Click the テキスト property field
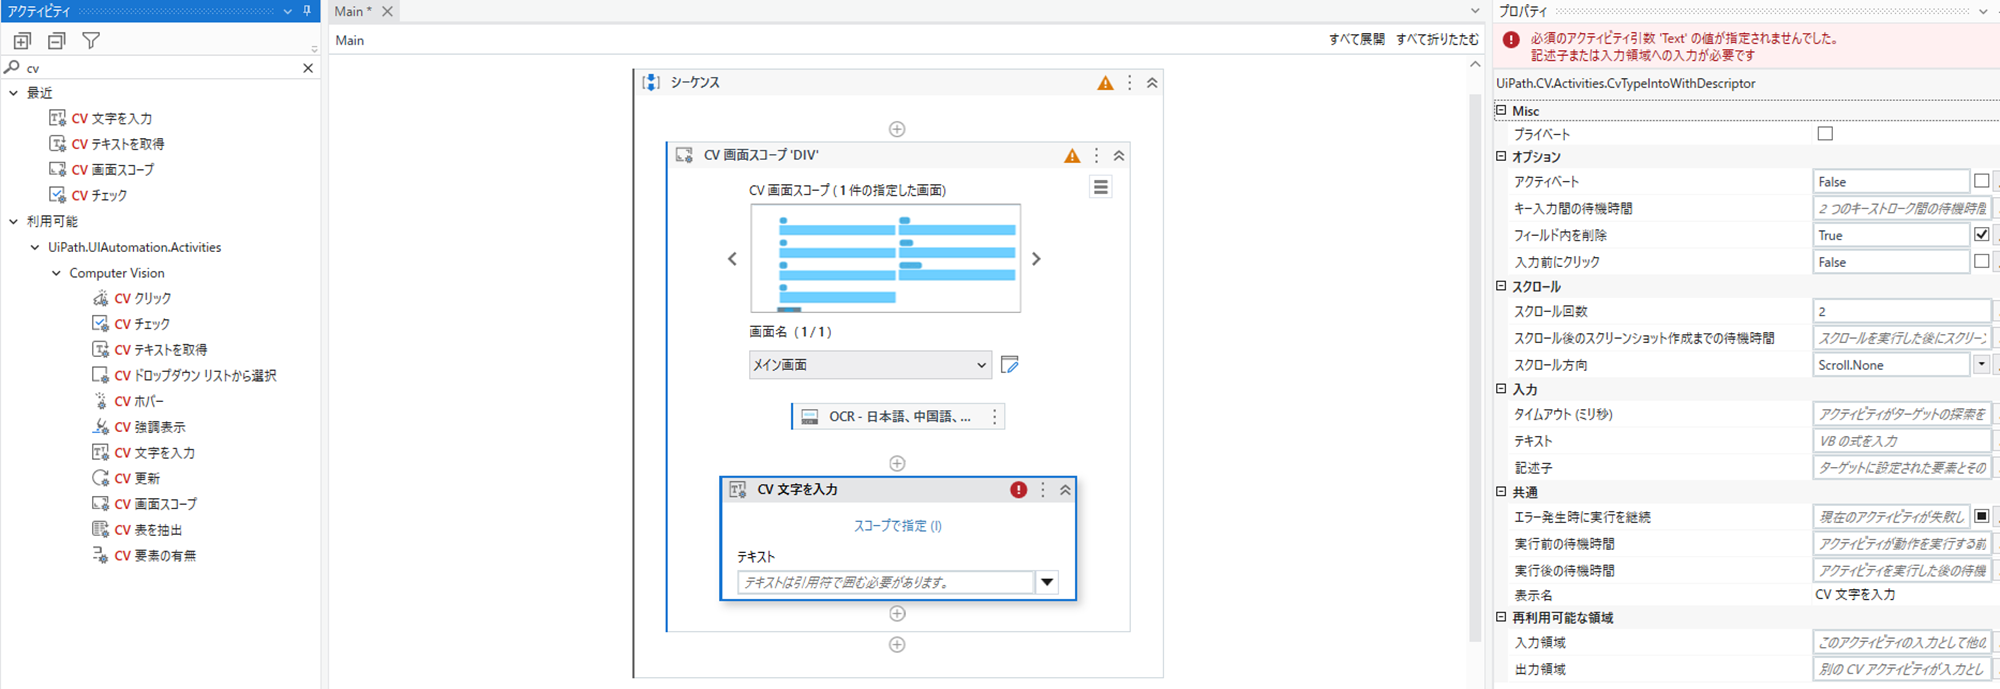This screenshot has width=2000, height=689. (x=1901, y=441)
